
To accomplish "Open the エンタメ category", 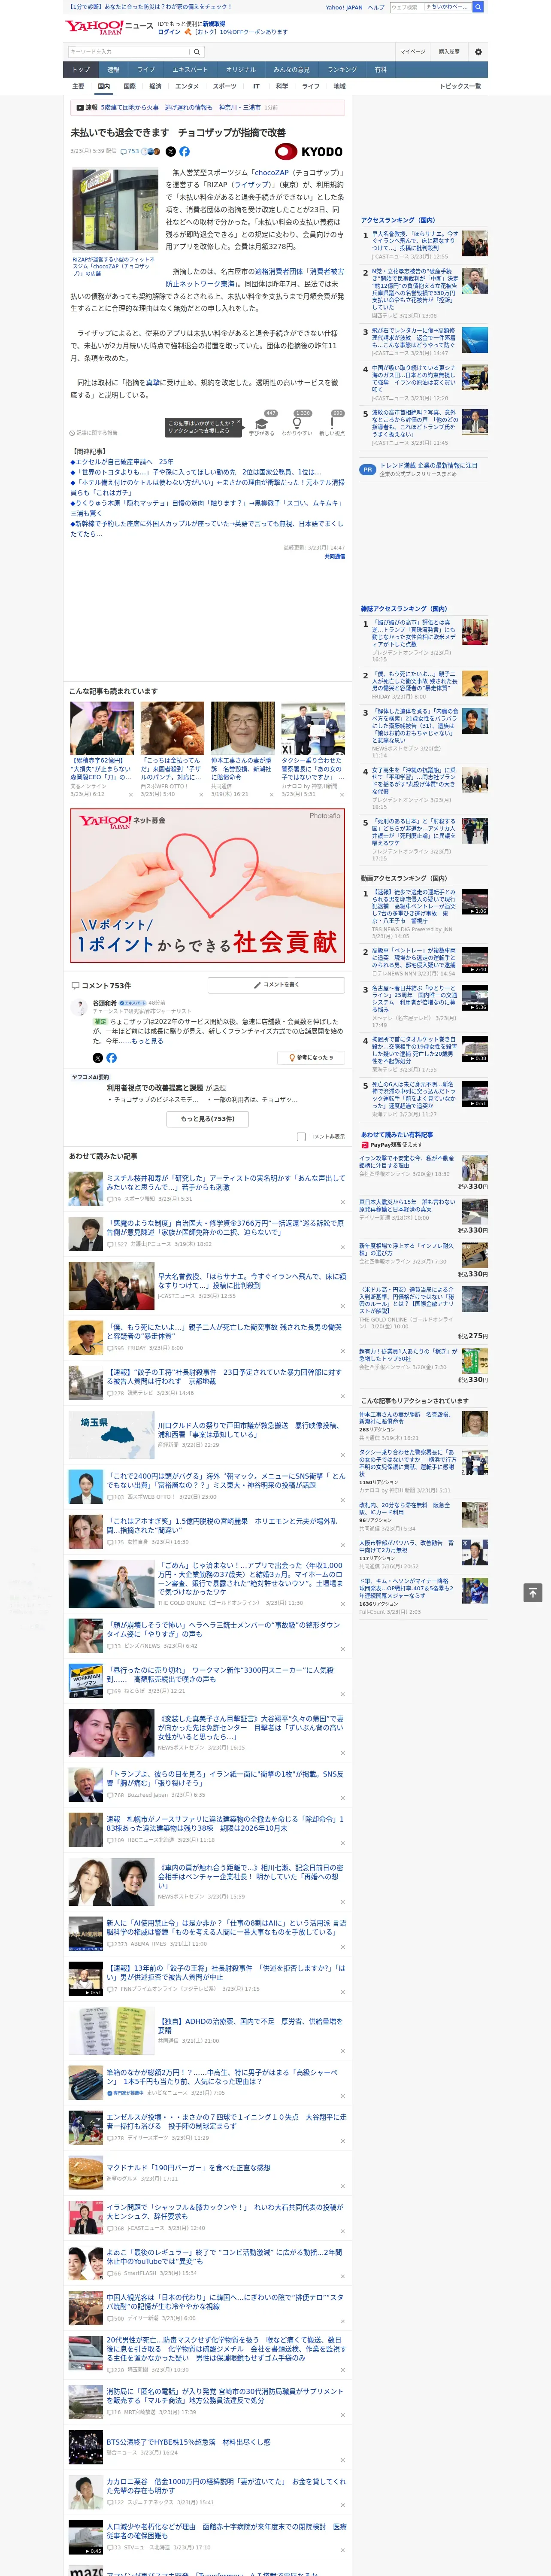I will 187,86.
